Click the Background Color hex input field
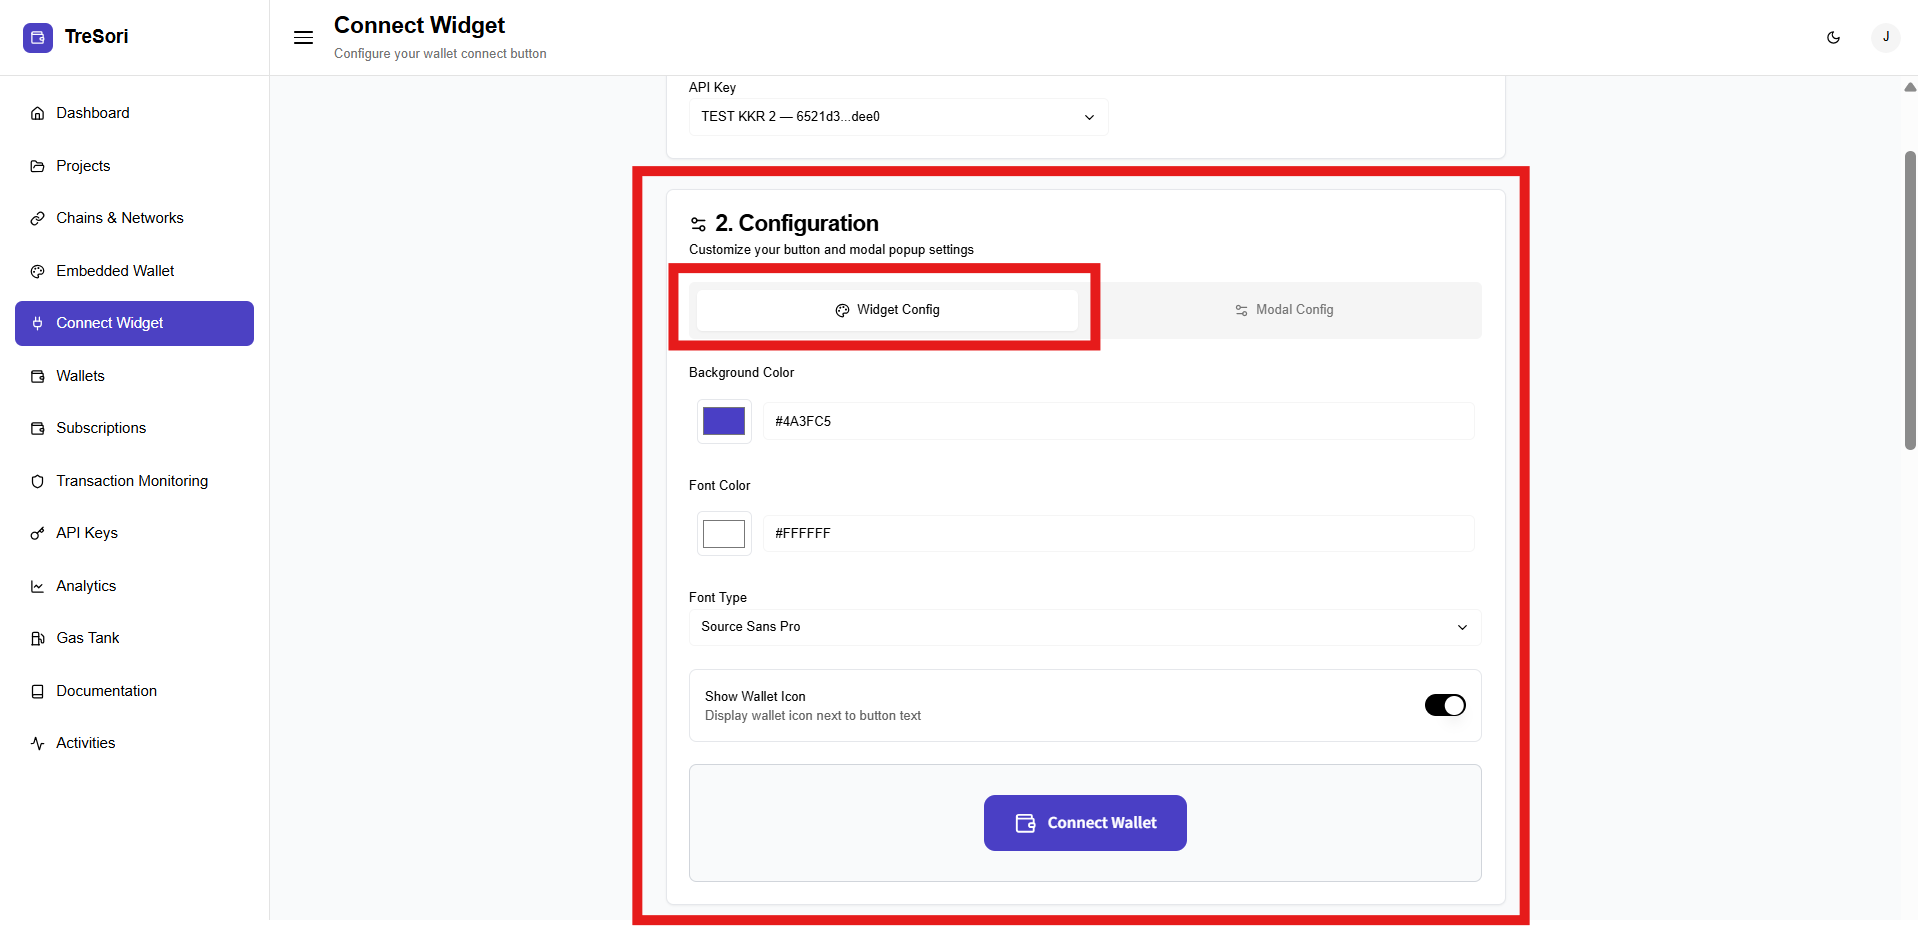Image resolution: width=1918 pixels, height=926 pixels. coord(1117,421)
